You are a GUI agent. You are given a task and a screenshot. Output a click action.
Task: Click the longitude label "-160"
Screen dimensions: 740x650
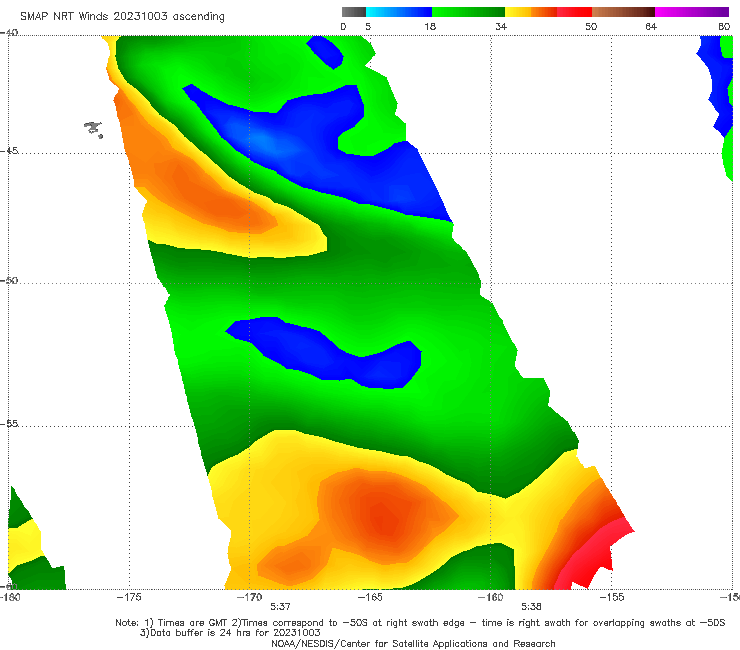point(491,597)
